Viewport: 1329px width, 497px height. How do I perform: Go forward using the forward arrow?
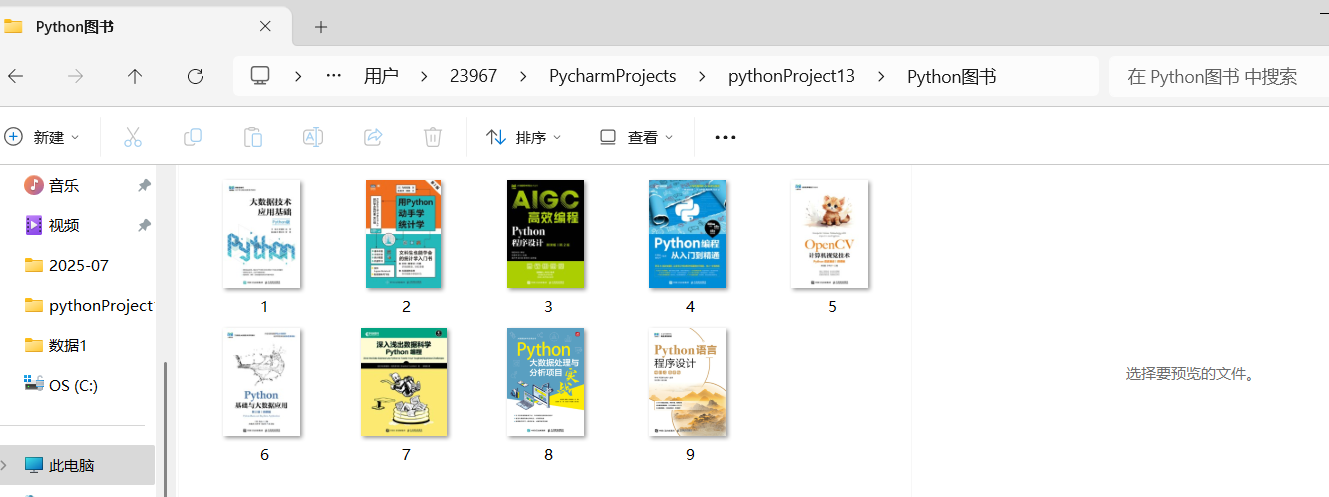point(75,76)
